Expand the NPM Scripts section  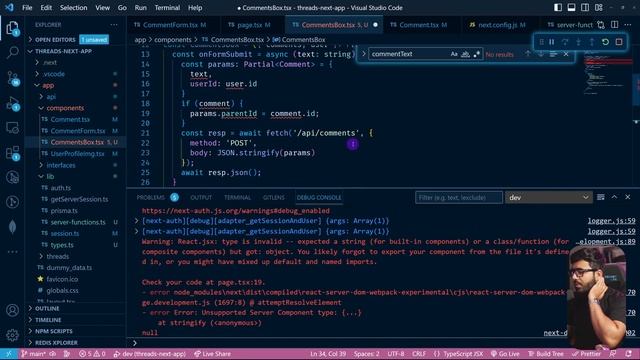pos(53,331)
